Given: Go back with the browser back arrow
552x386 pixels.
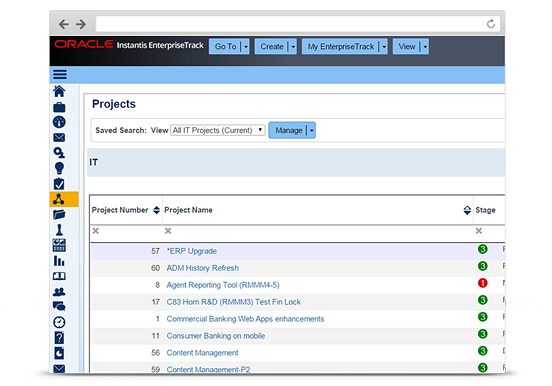Looking at the screenshot, I should tap(64, 24).
